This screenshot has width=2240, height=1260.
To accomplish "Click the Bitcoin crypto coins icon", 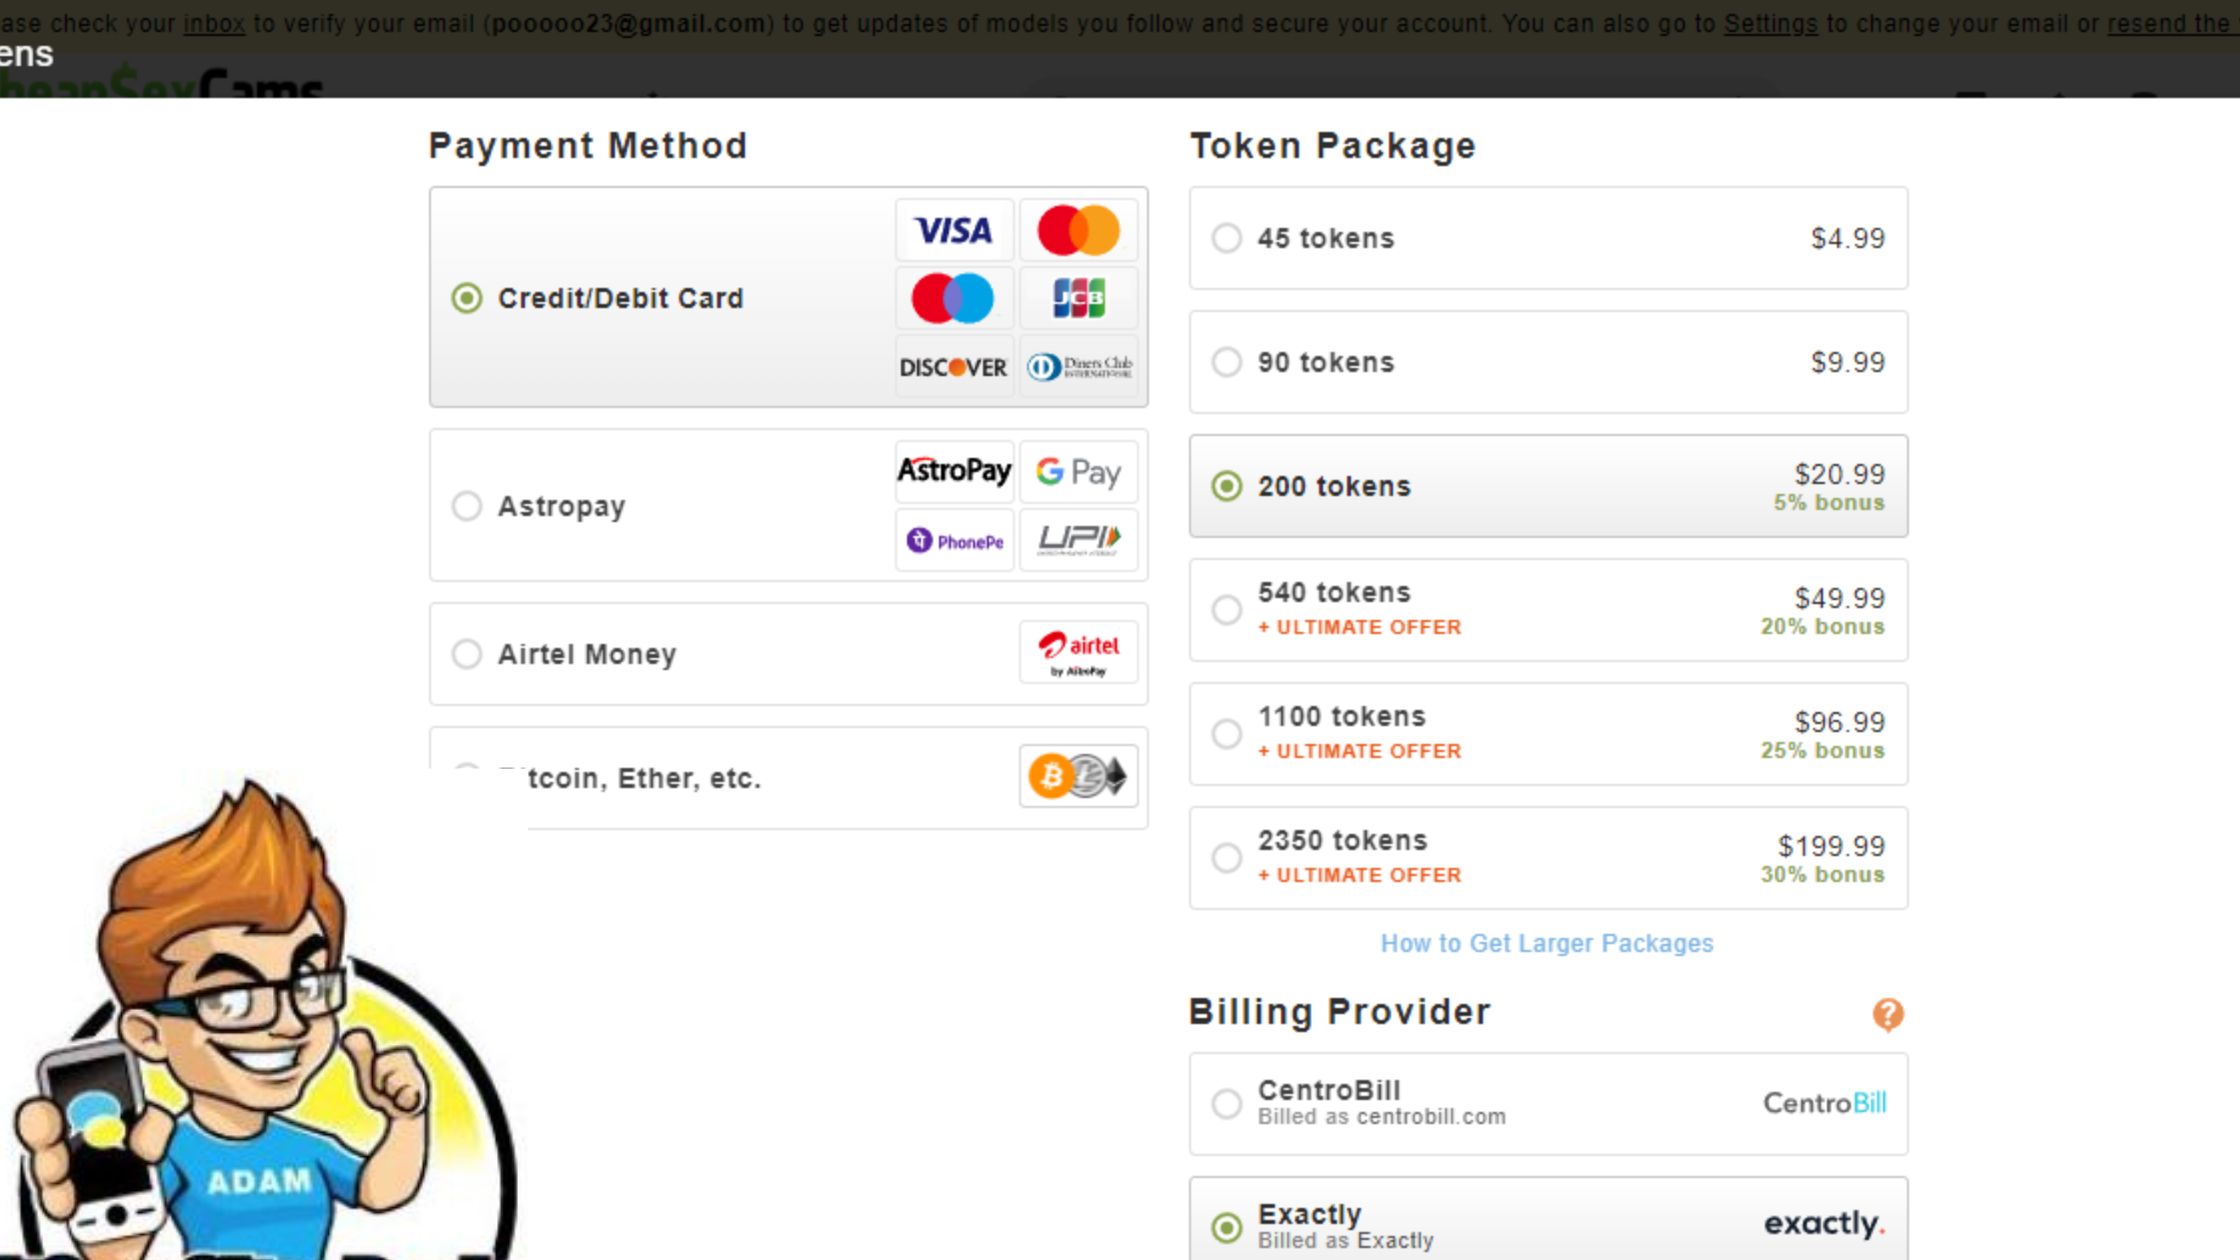I will click(x=1078, y=776).
